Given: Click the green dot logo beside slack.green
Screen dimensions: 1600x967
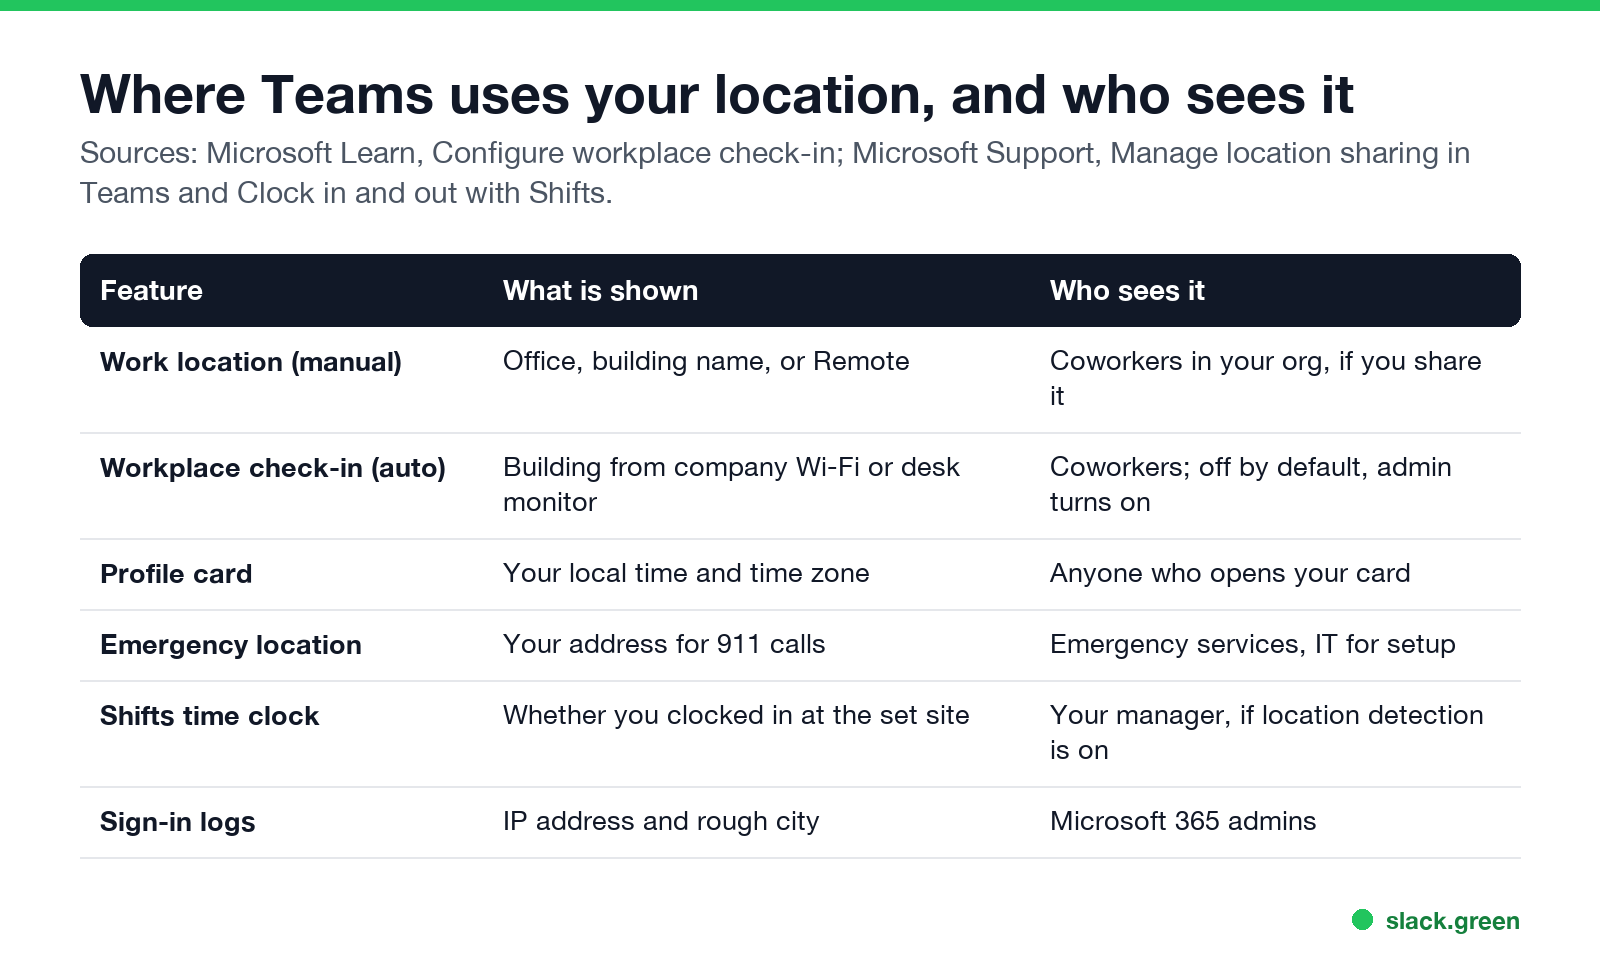Looking at the screenshot, I should 1362,920.
